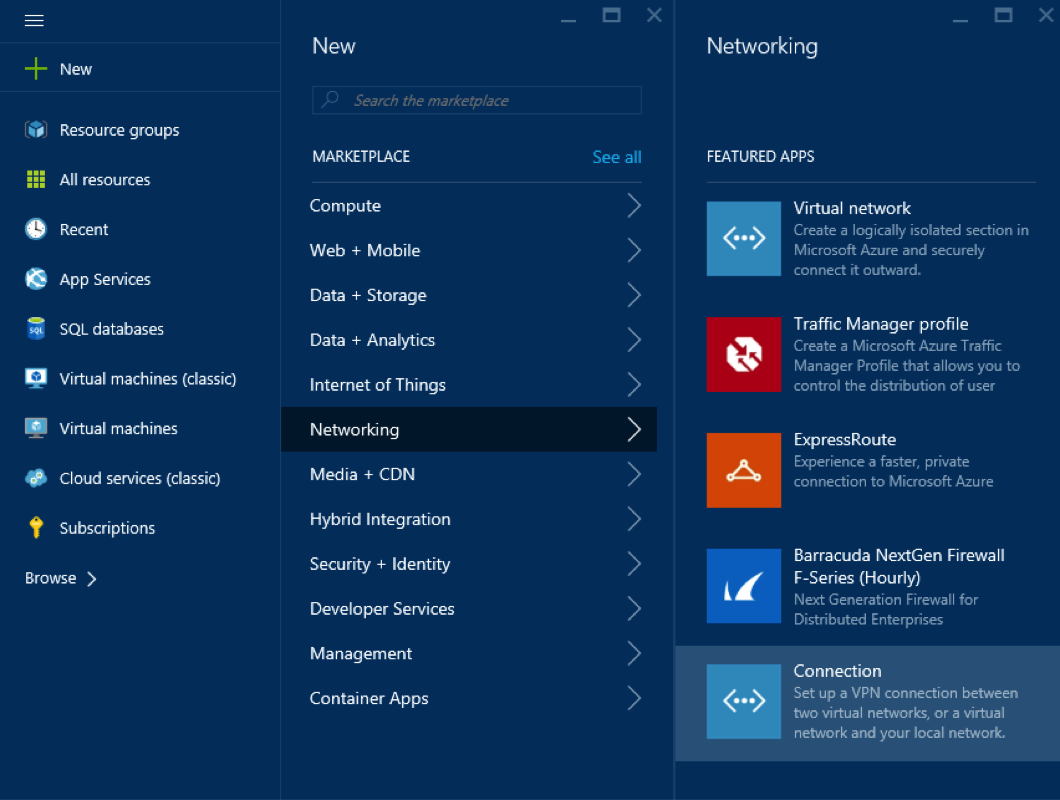The image size is (1060, 800).
Task: Click the Virtual machines monitor icon
Action: [x=36, y=428]
